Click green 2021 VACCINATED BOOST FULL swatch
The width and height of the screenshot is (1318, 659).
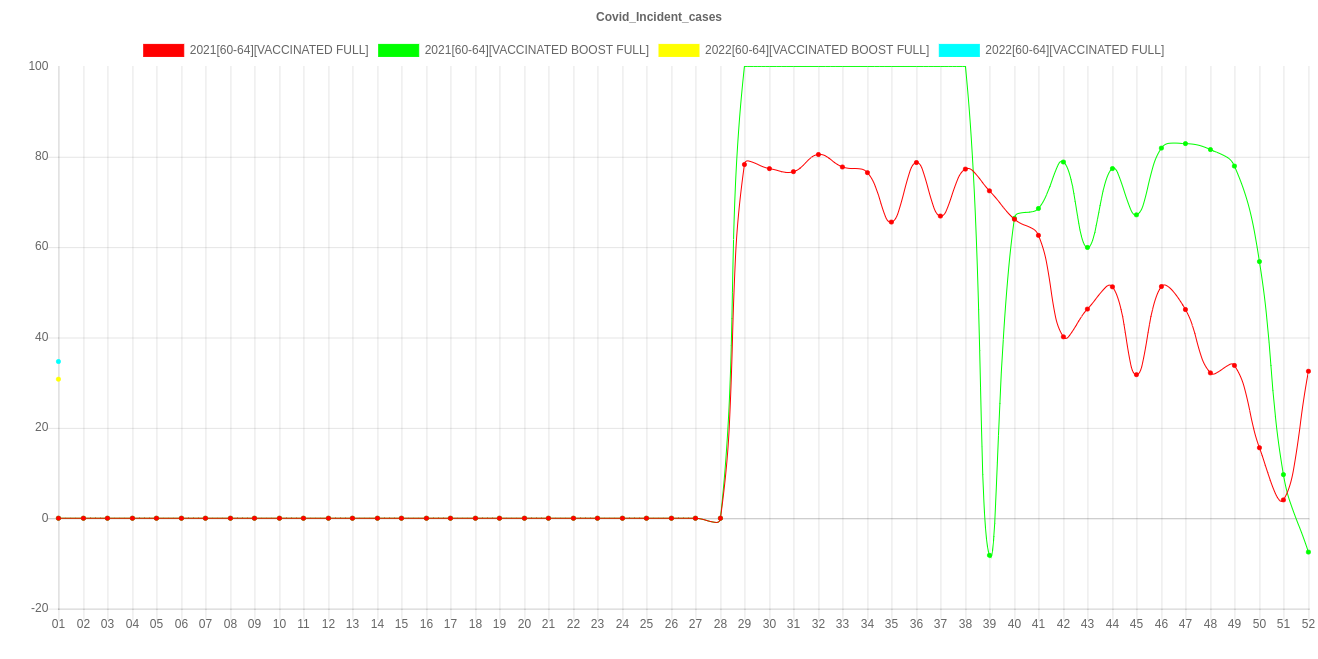[x=398, y=50]
